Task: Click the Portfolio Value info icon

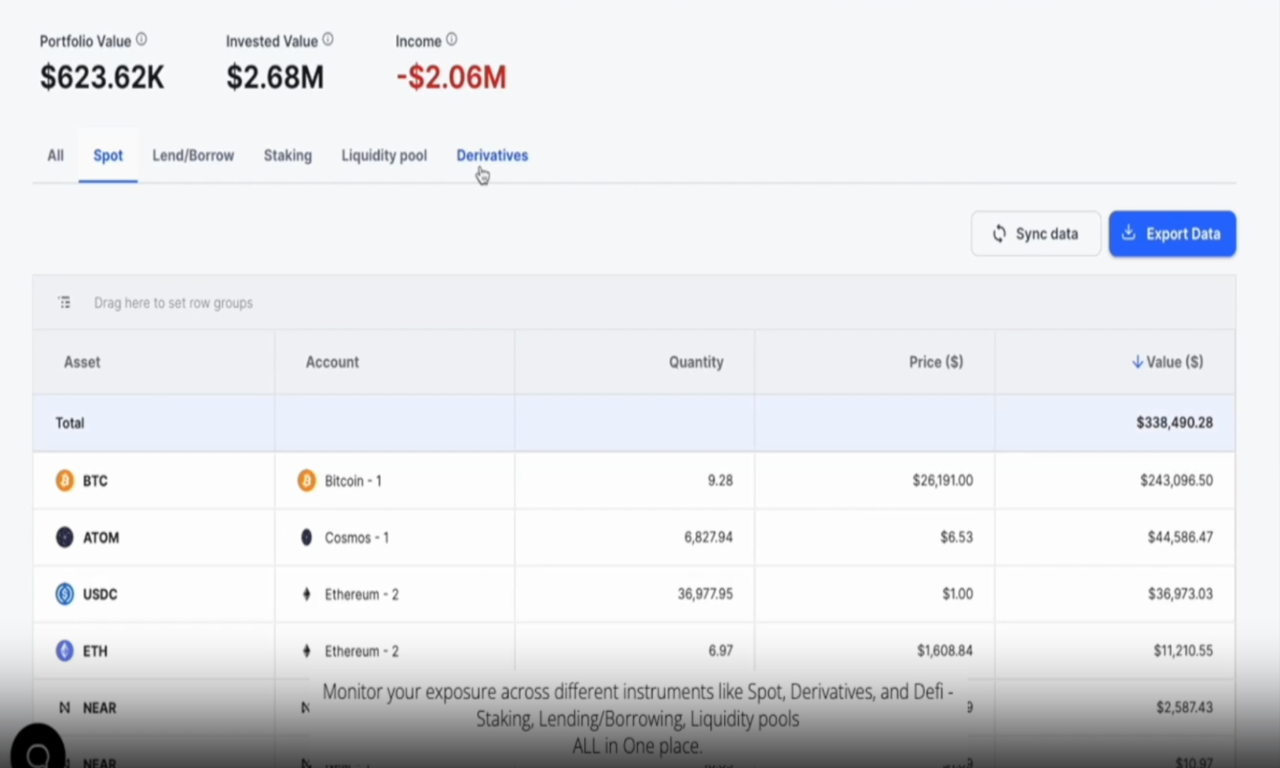Action: pyautogui.click(x=141, y=40)
